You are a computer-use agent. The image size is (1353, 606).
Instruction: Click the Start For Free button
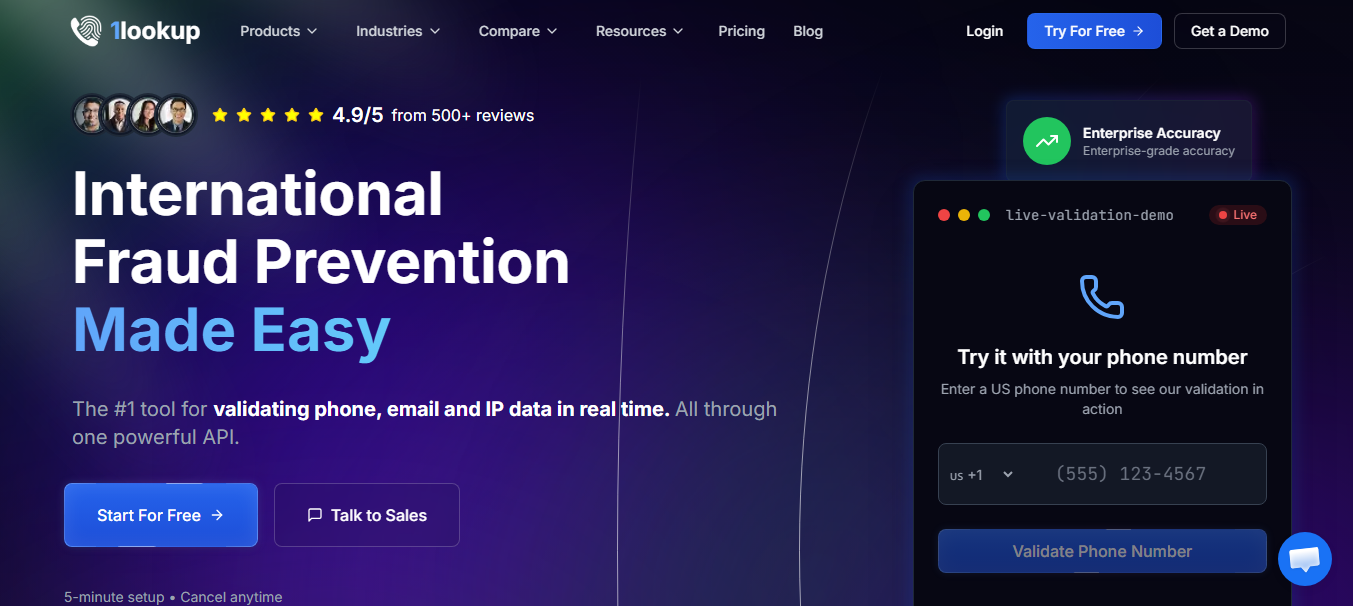coord(161,515)
